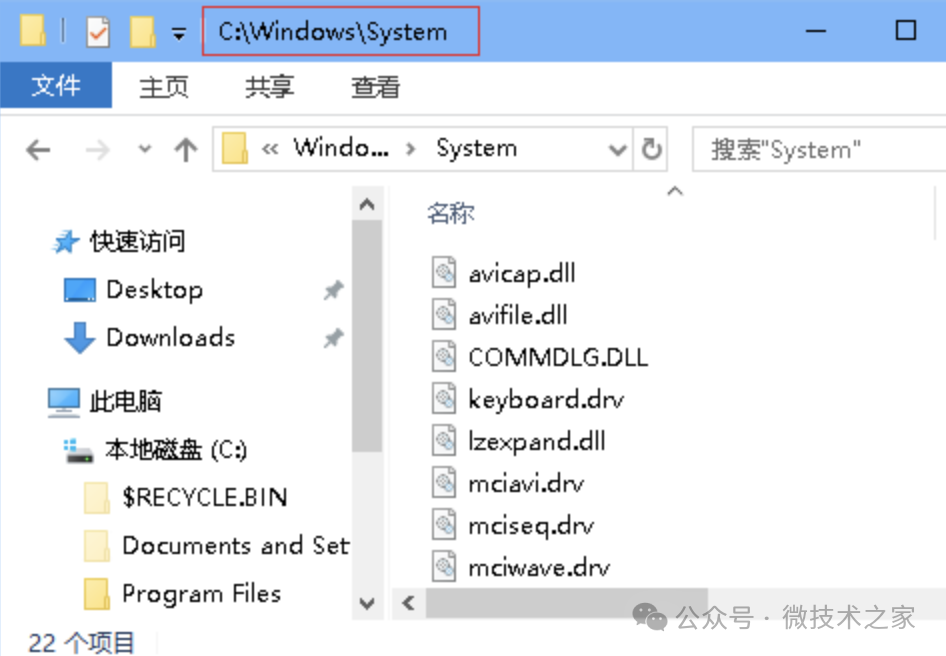
Task: Click the avicap.dll file icon
Action: pyautogui.click(x=444, y=273)
